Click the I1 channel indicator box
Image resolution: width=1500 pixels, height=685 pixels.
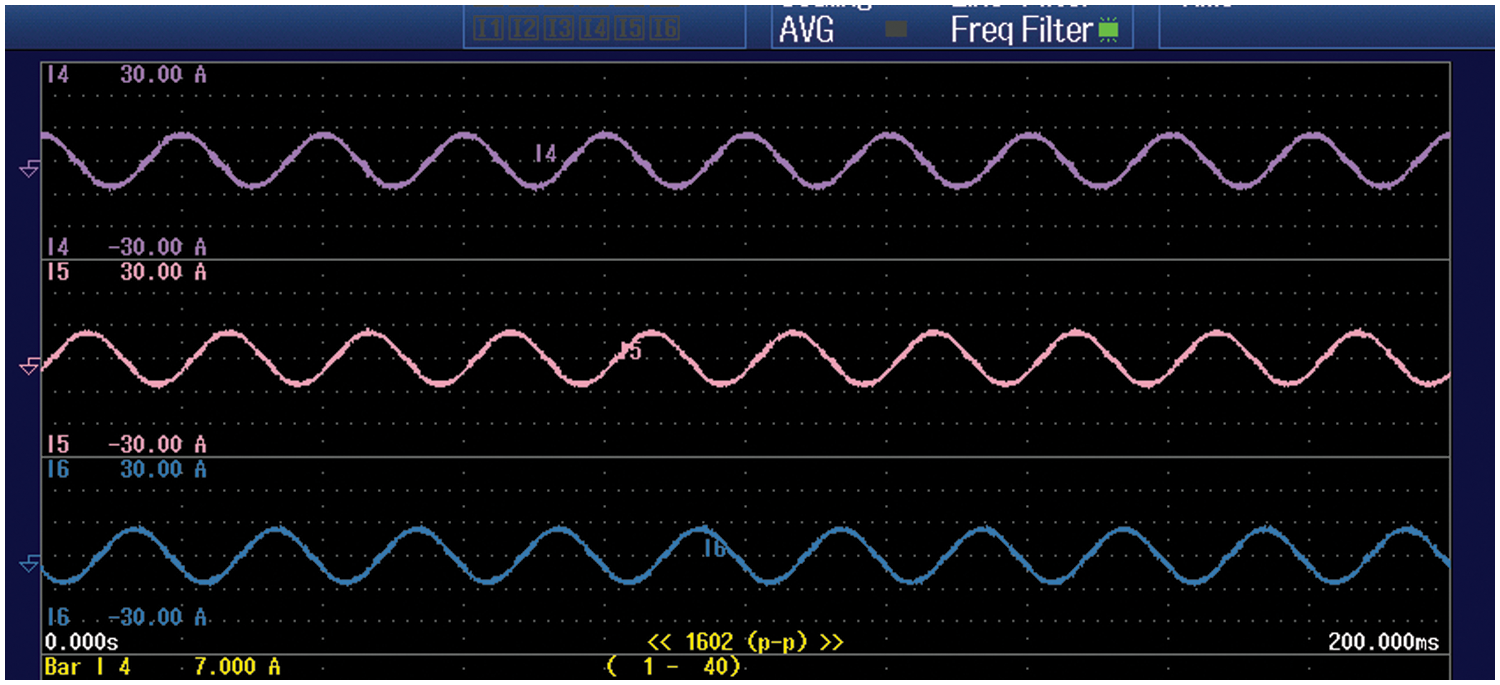click(x=488, y=30)
